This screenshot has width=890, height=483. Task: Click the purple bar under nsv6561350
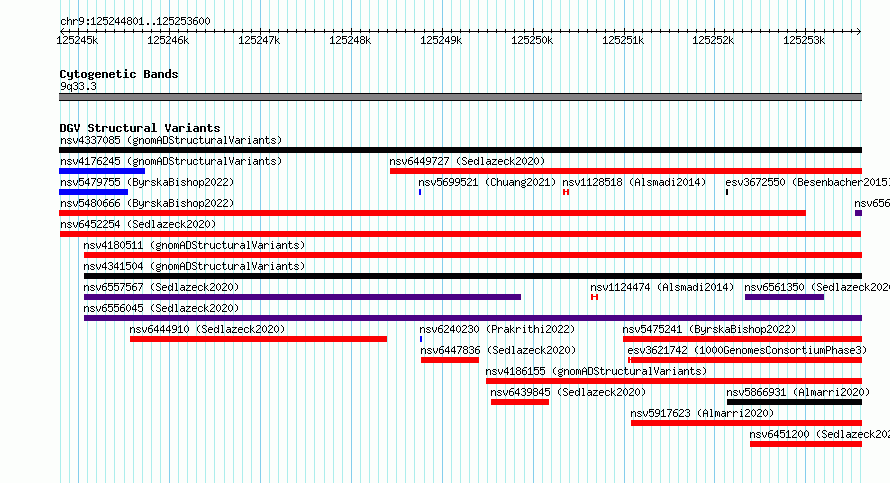pyautogui.click(x=784, y=297)
